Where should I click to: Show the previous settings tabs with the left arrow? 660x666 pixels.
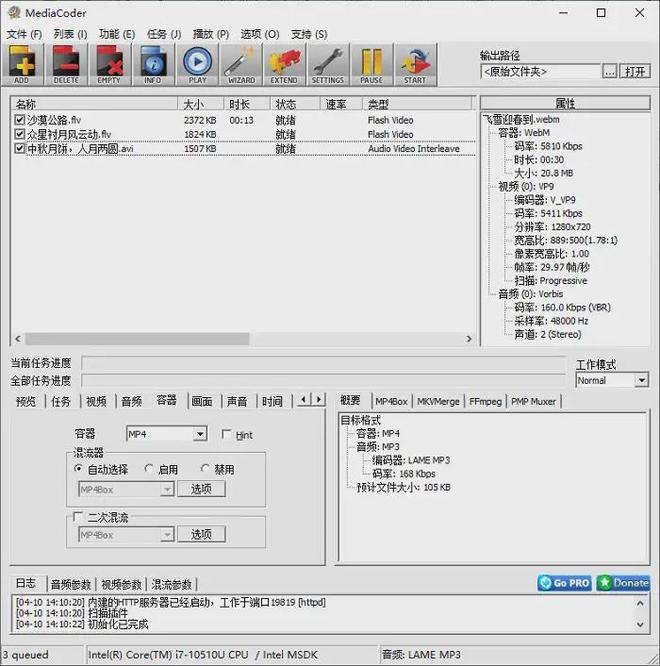tap(303, 400)
